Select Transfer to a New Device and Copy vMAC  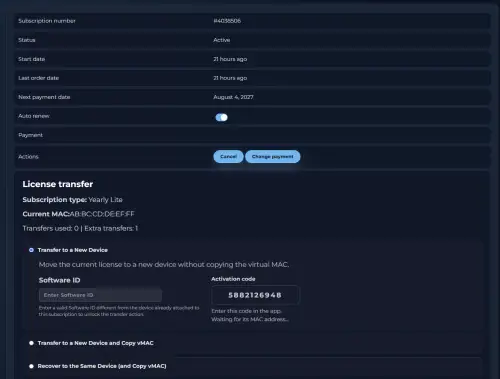[31, 343]
